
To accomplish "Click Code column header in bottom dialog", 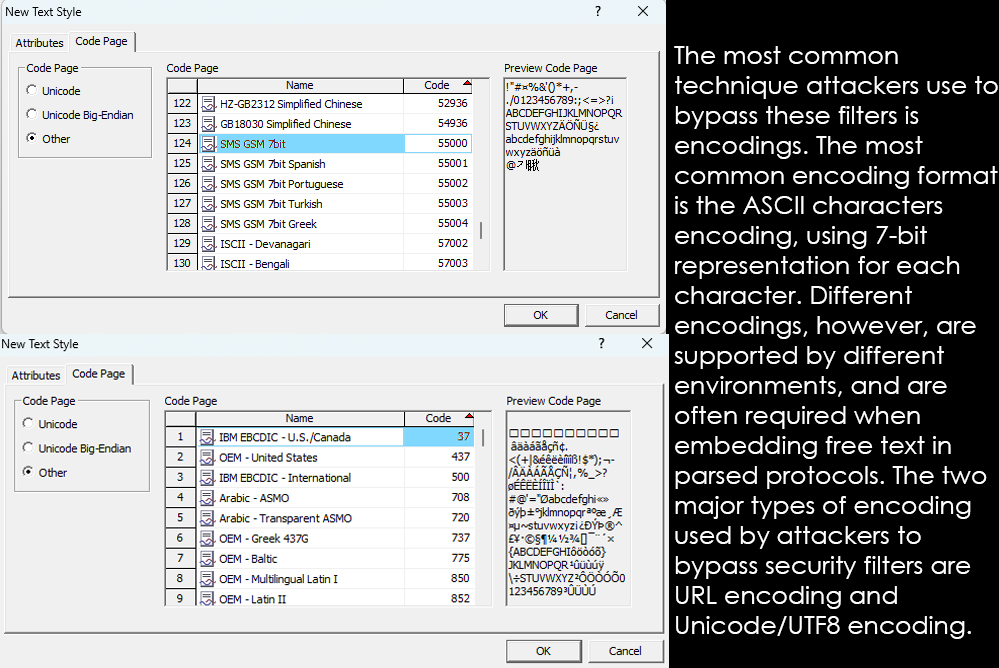I will coord(439,419).
